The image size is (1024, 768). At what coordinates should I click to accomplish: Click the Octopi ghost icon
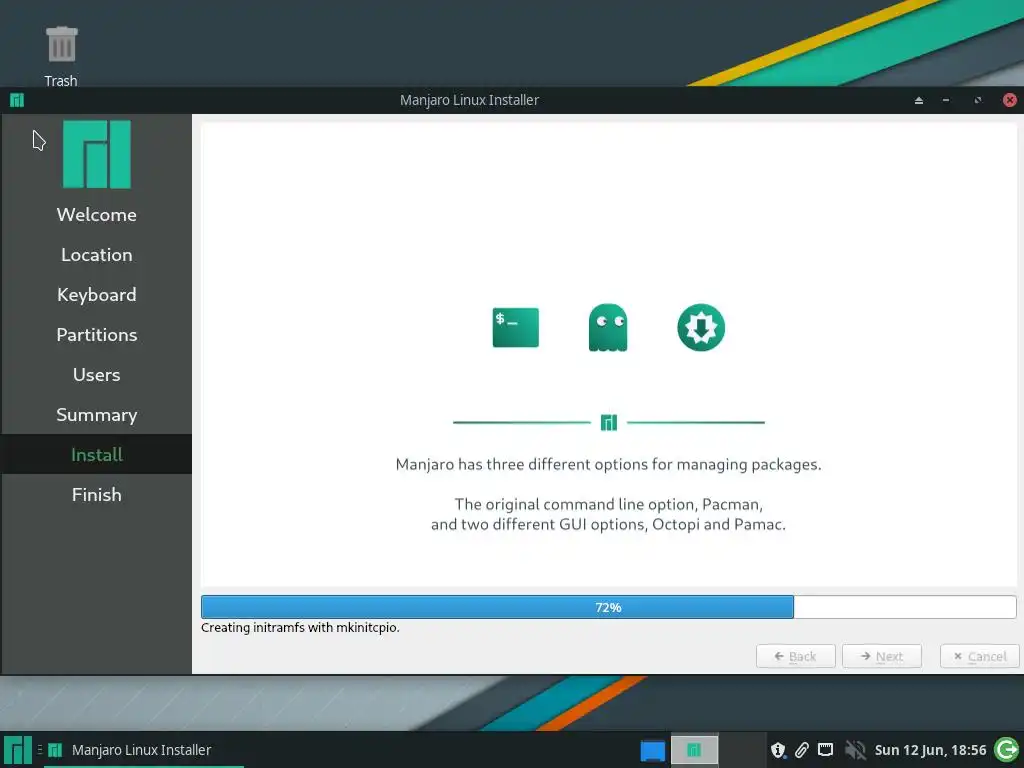(x=608, y=328)
